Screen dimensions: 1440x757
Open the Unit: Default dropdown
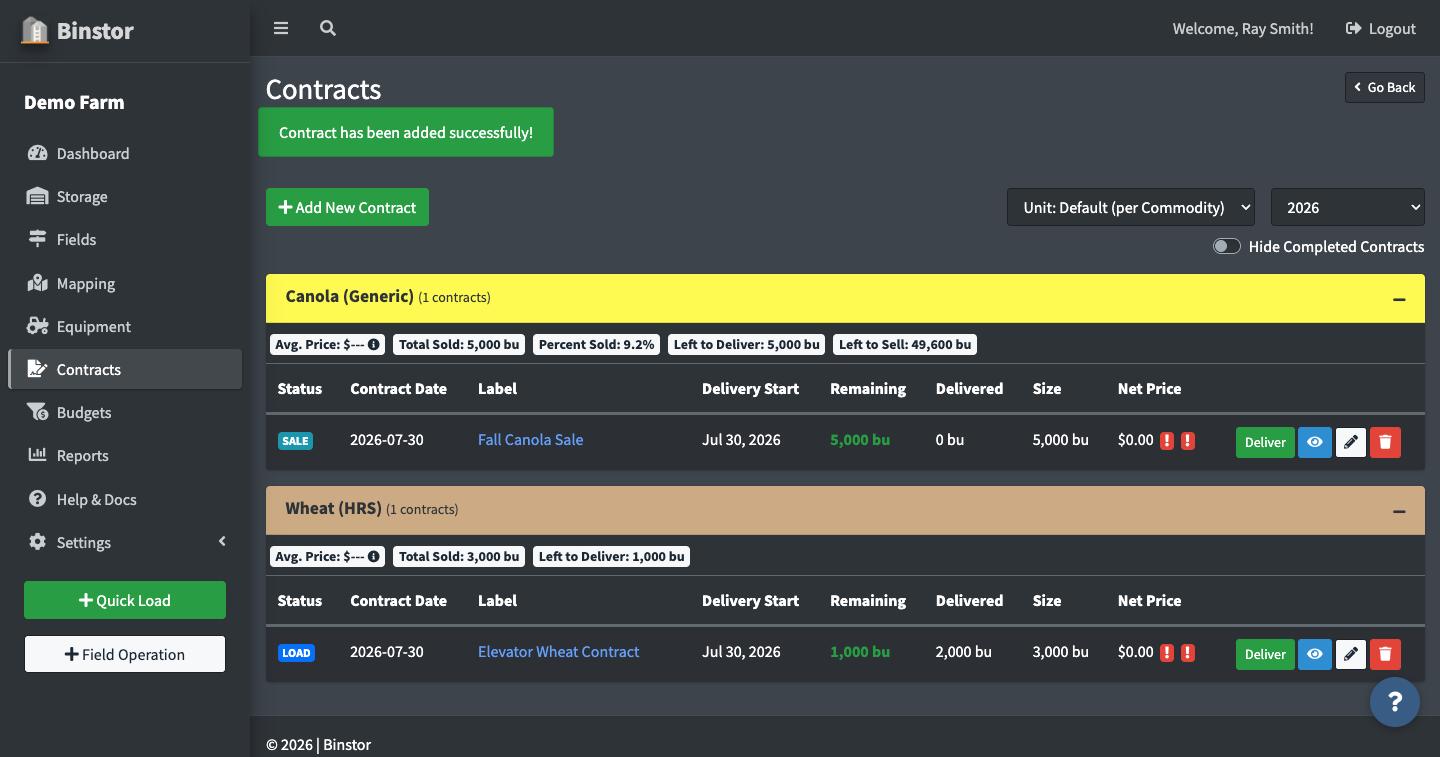[1131, 207]
